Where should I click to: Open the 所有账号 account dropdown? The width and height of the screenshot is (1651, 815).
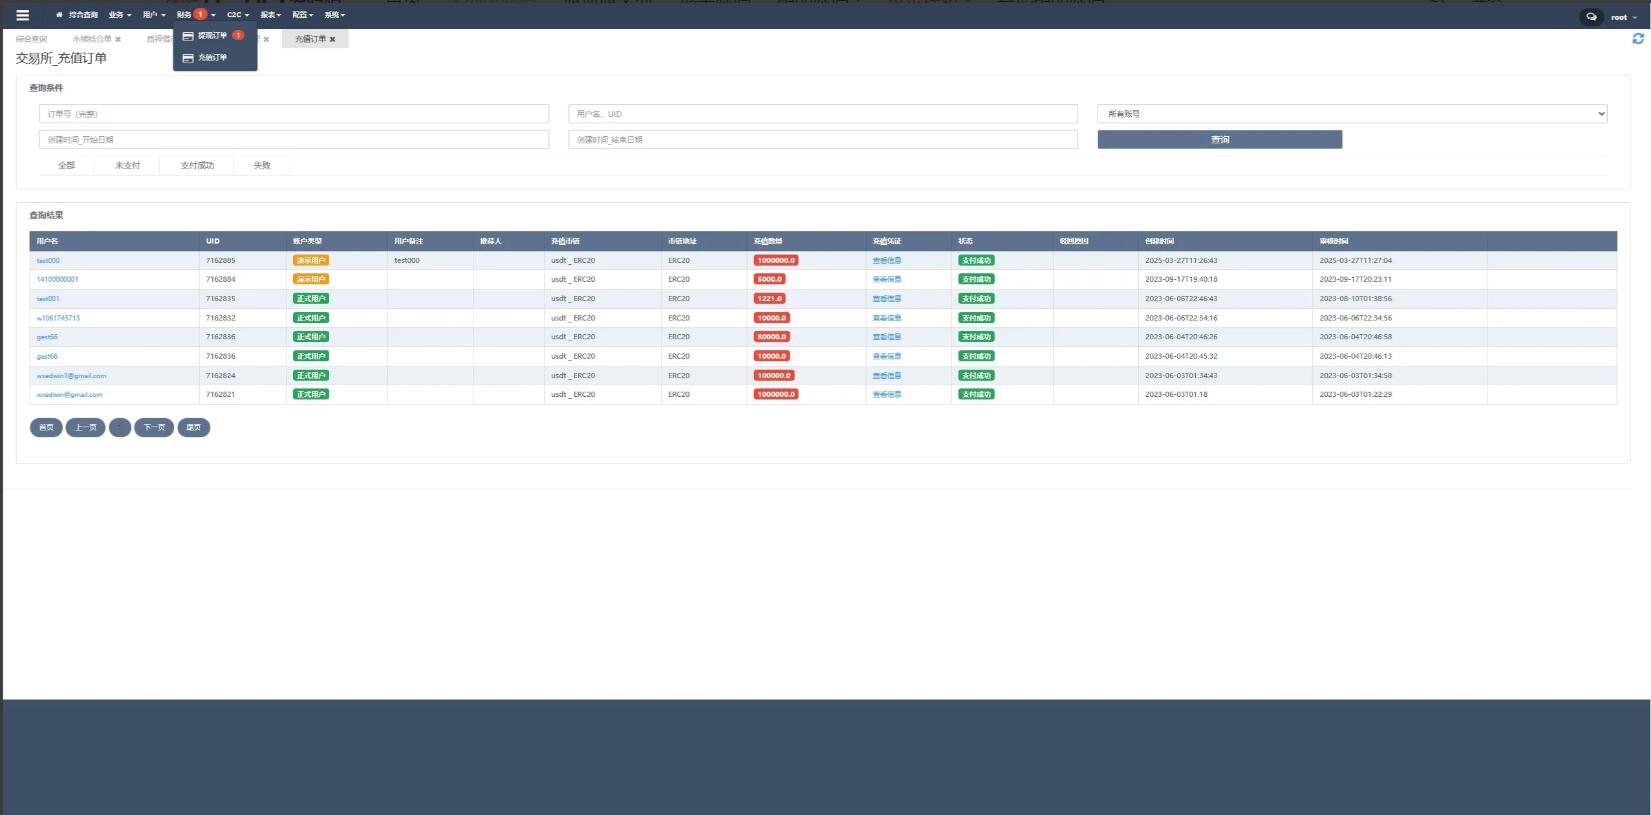(x=1351, y=114)
